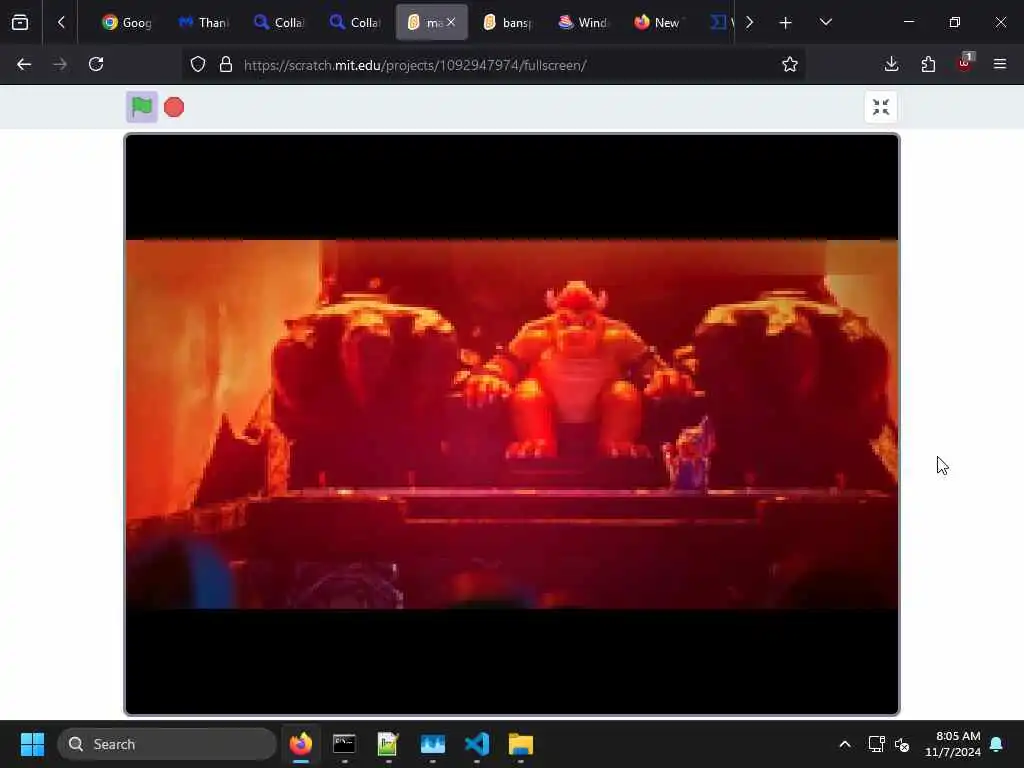Screen dimensions: 1024x768
Task: Open Visual Studio Code from taskbar
Action: tap(477, 744)
